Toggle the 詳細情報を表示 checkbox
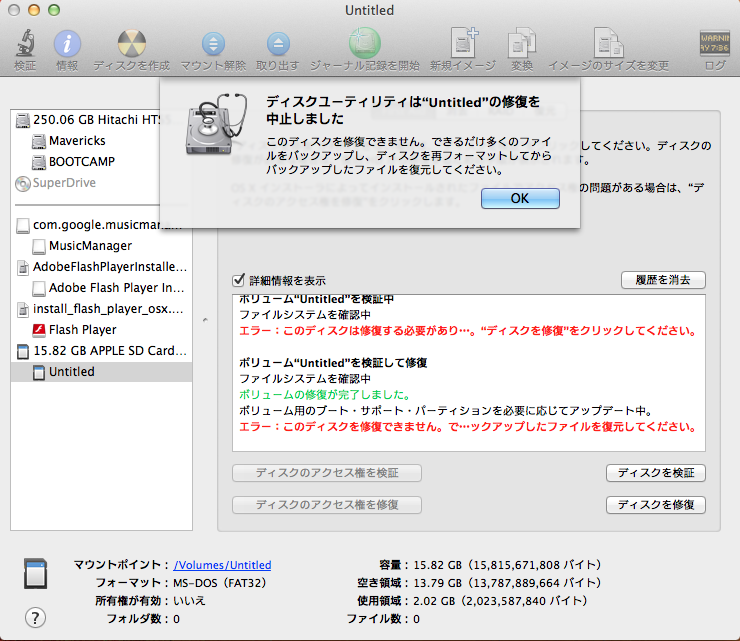 (238, 281)
